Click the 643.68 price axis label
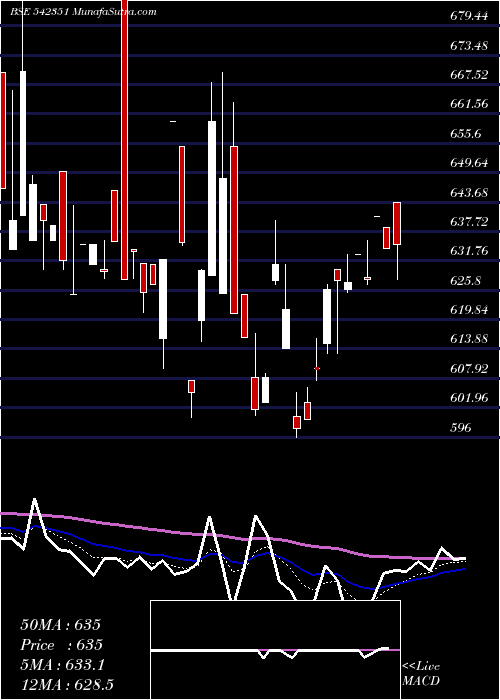Screen dimensions: 500x700 click(x=469, y=193)
